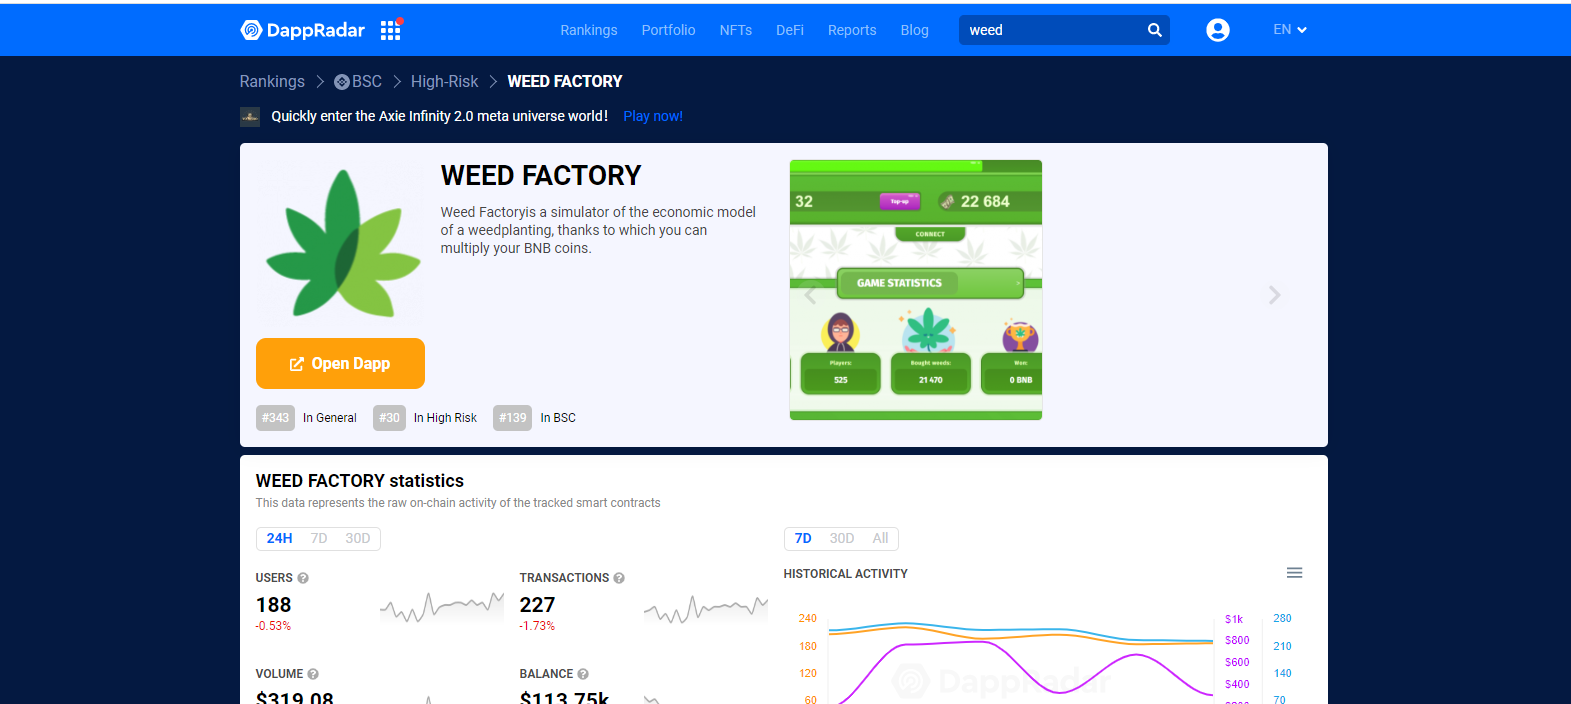Click the game screenshot thumbnail

click(x=916, y=290)
